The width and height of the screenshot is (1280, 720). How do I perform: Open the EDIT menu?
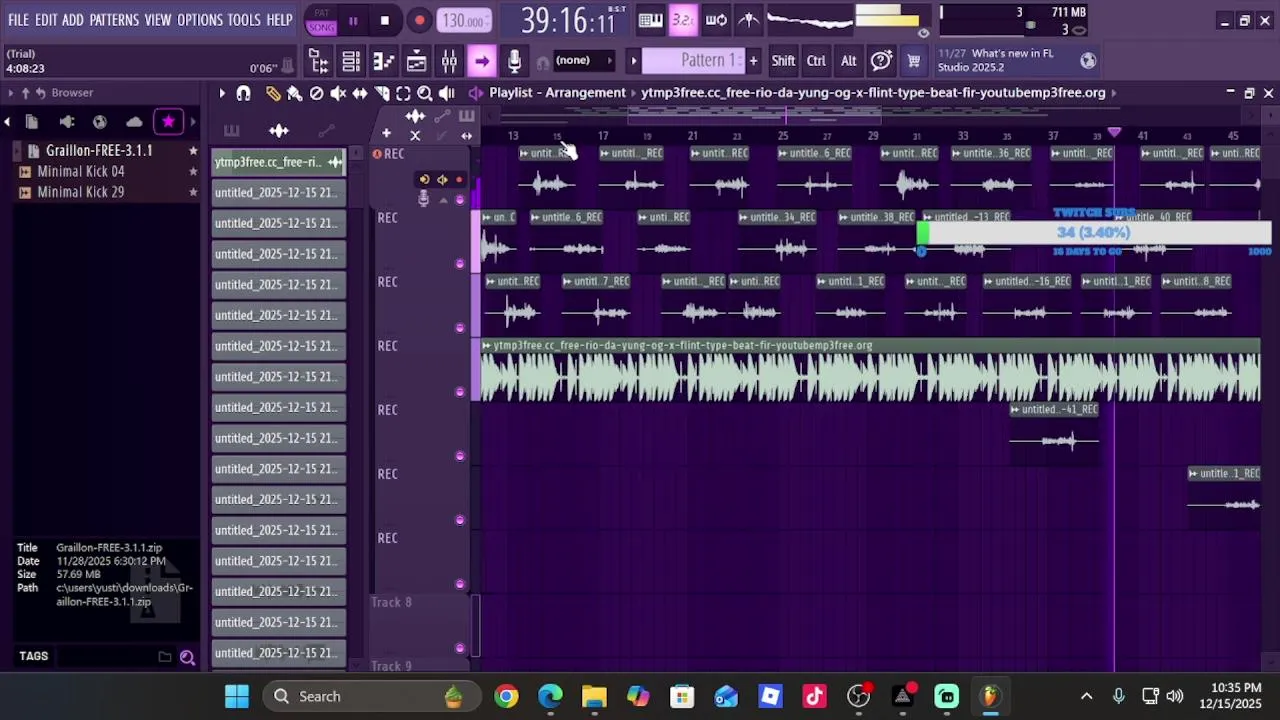[x=46, y=20]
